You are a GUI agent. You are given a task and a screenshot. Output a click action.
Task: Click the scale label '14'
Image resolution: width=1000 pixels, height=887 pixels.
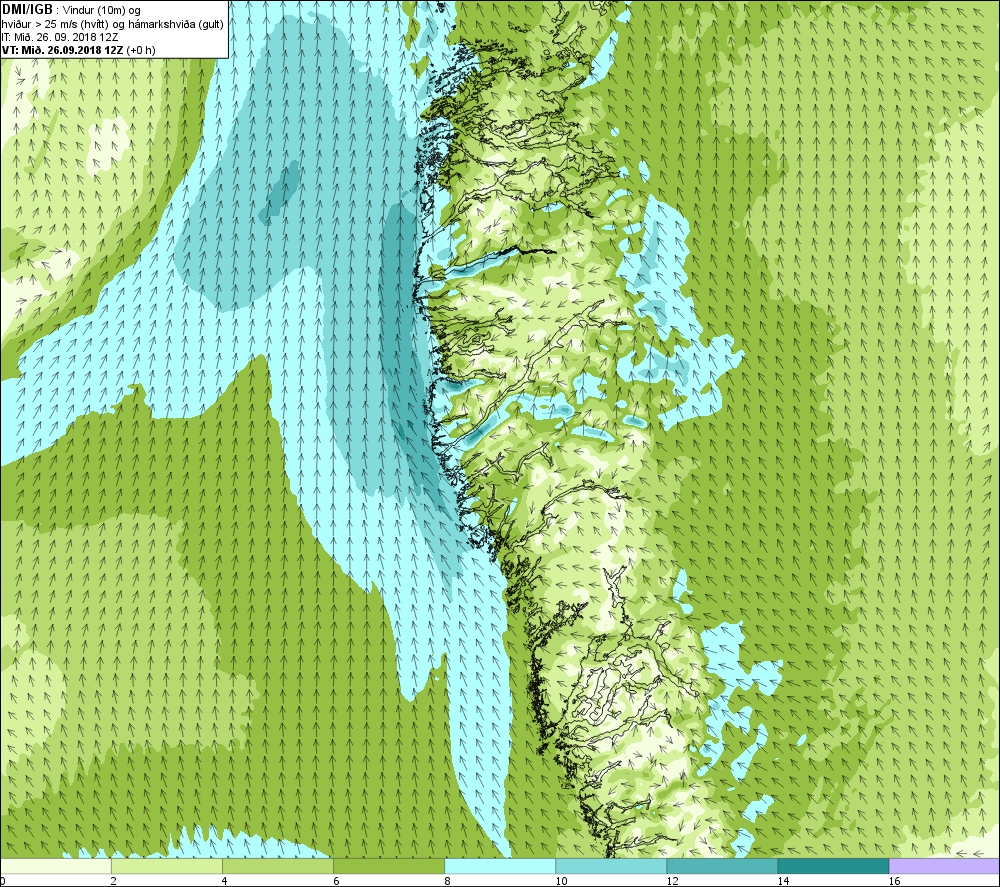[783, 881]
